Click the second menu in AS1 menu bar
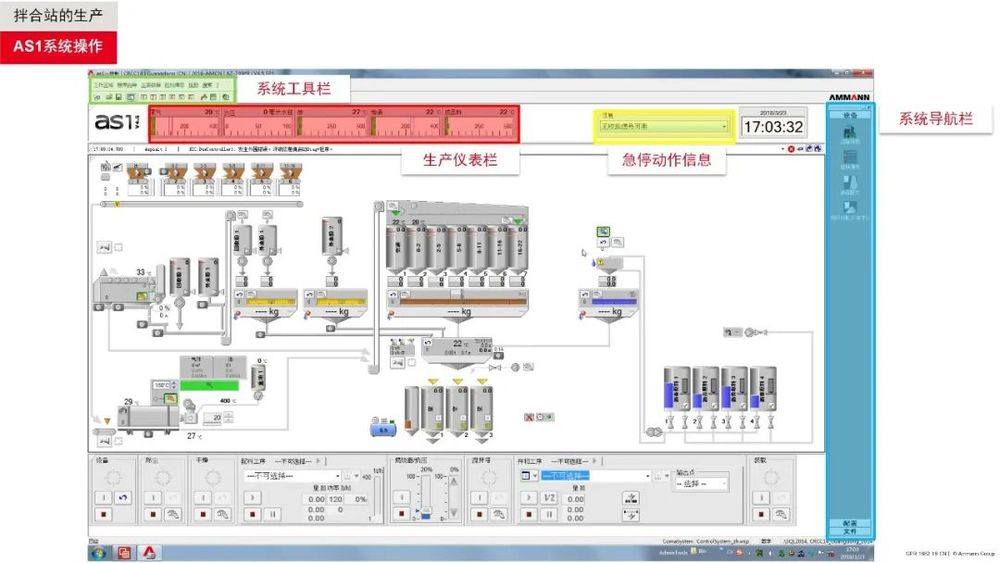Image resolution: width=1000 pixels, height=563 pixels. tap(126, 85)
